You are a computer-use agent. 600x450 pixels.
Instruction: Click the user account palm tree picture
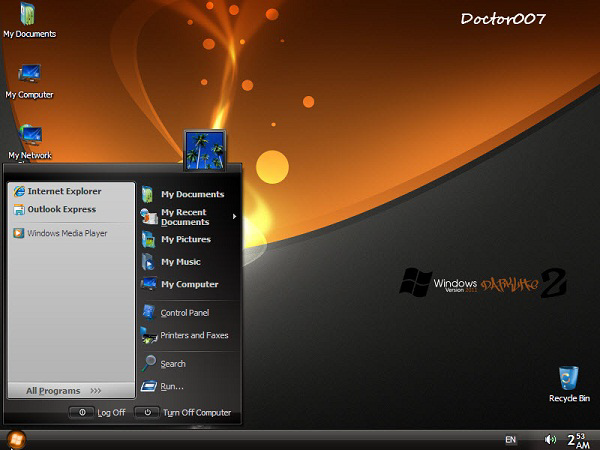[205, 150]
